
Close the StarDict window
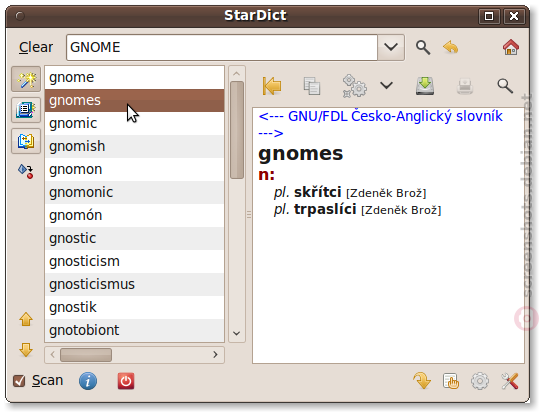(x=514, y=16)
